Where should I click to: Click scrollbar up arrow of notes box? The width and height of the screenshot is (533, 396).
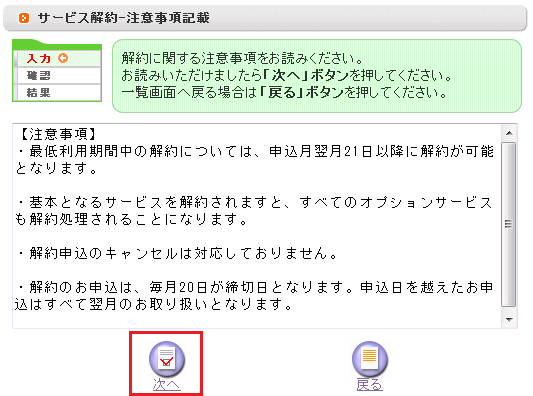click(509, 133)
